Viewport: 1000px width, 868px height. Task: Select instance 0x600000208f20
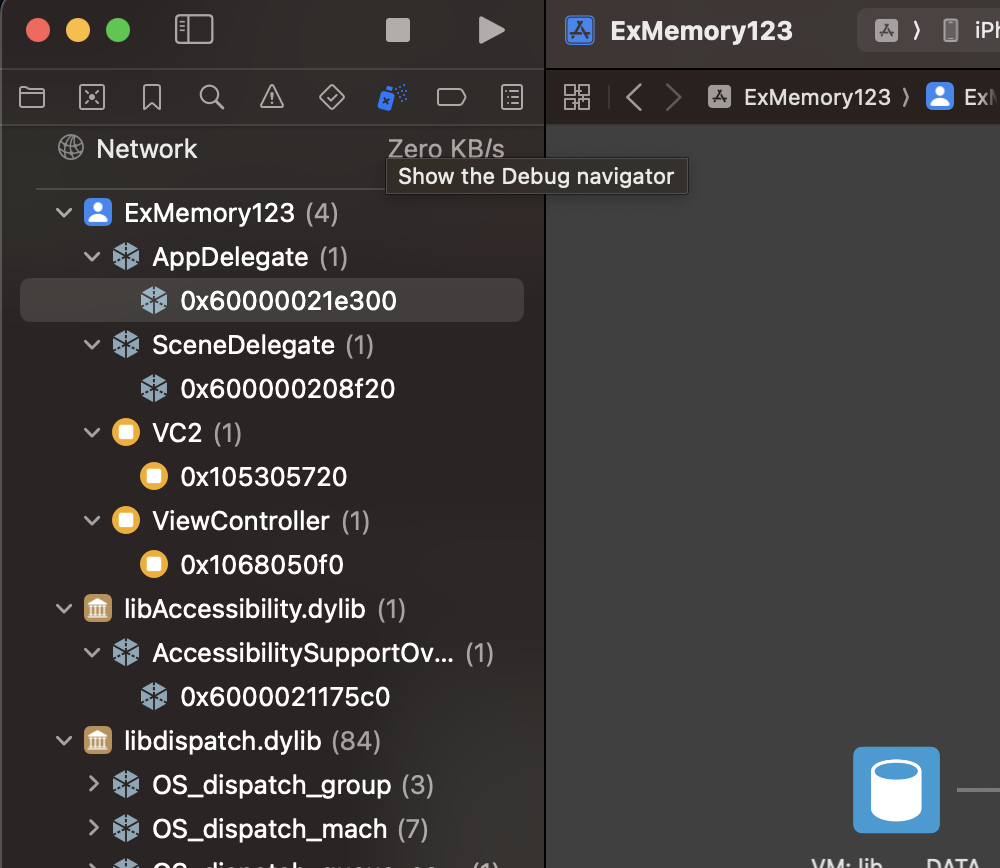pyautogui.click(x=272, y=388)
